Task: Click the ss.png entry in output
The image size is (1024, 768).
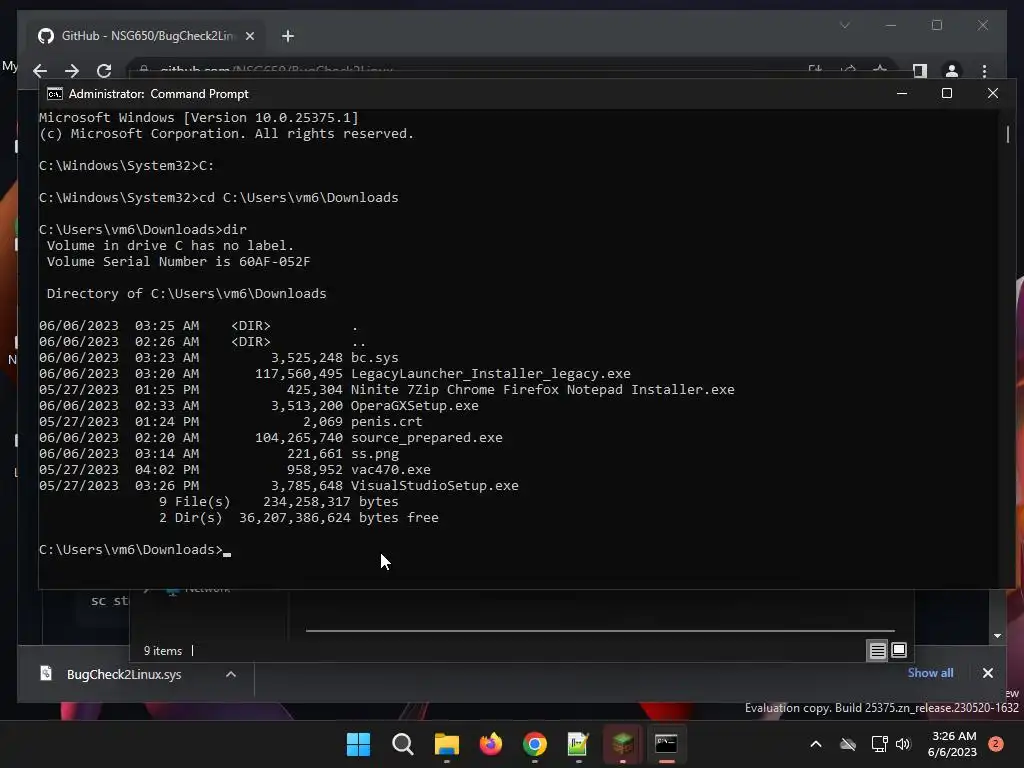Action: (375, 454)
